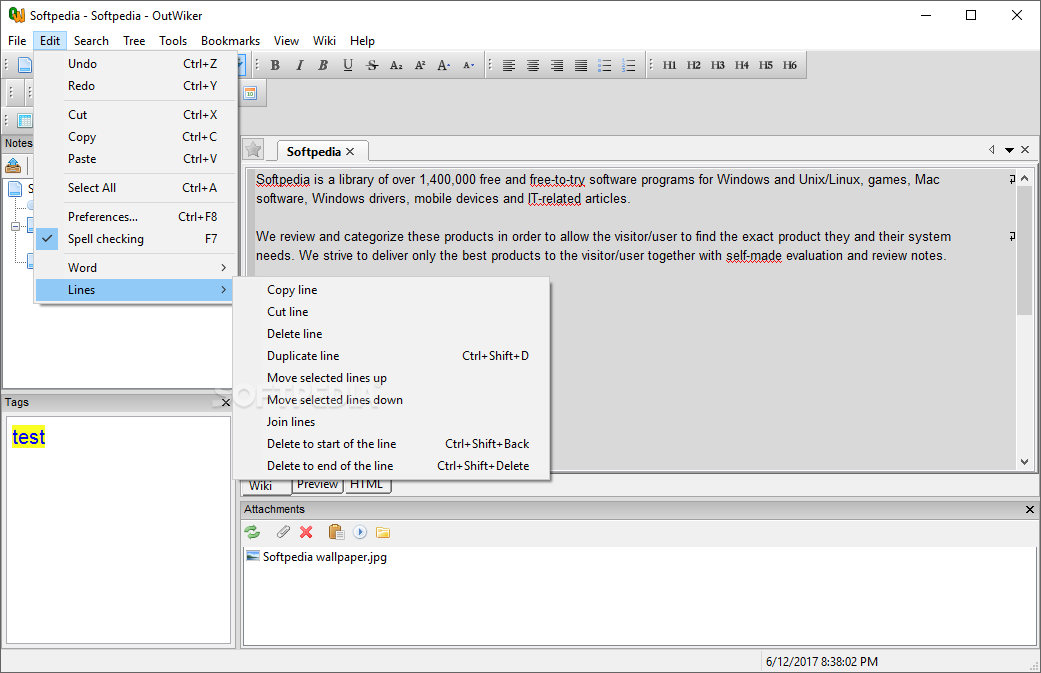This screenshot has width=1041, height=673.
Task: Align text right
Action: [556, 65]
